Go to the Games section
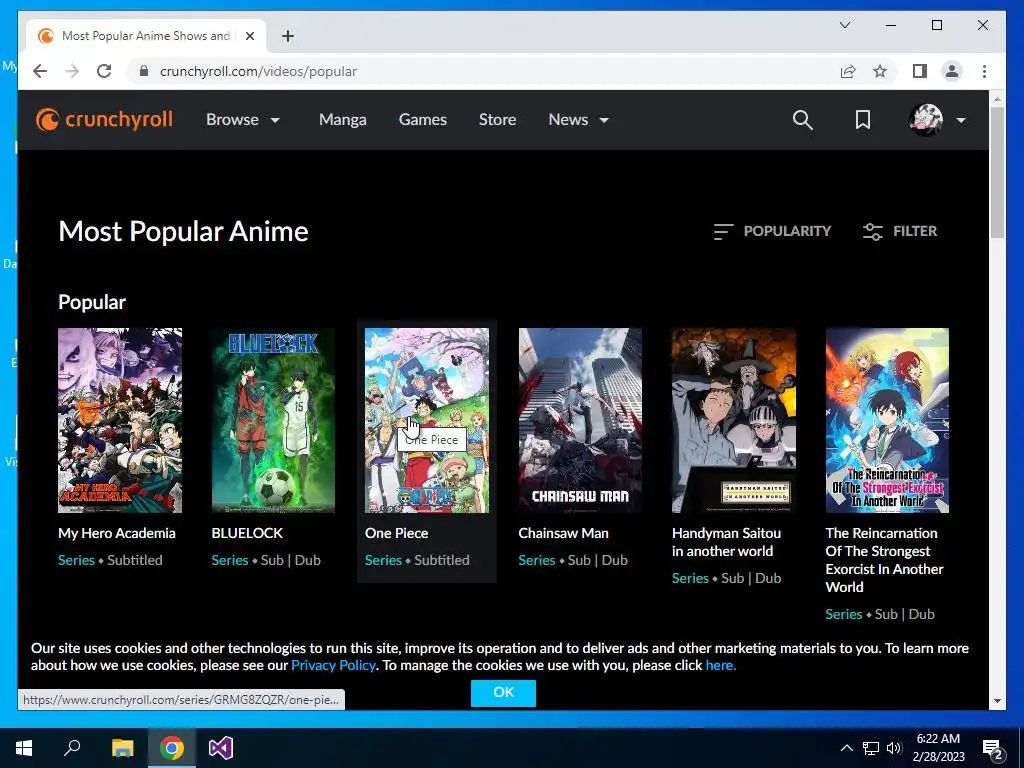 [423, 120]
